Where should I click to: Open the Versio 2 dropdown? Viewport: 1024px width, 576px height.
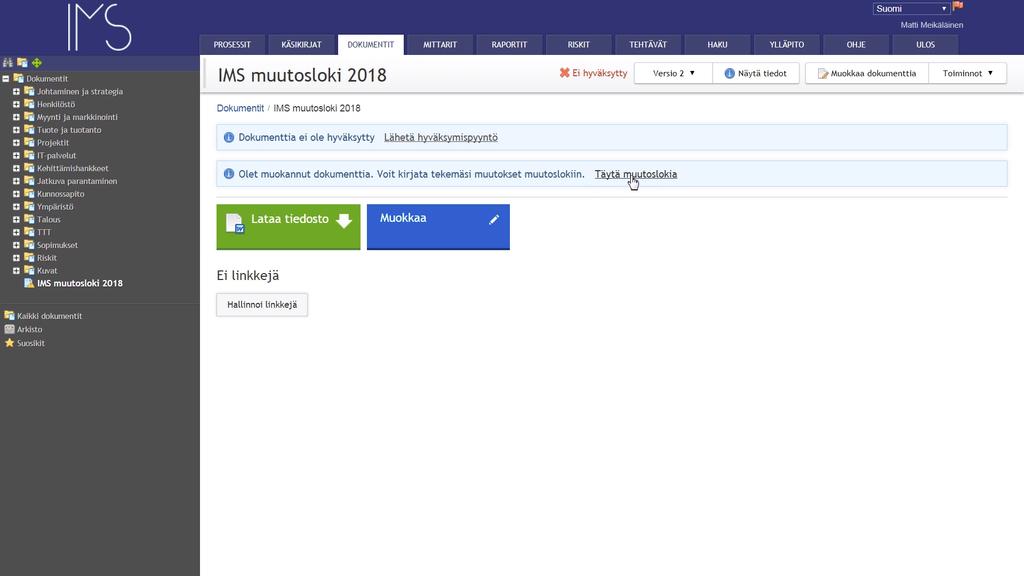(673, 73)
